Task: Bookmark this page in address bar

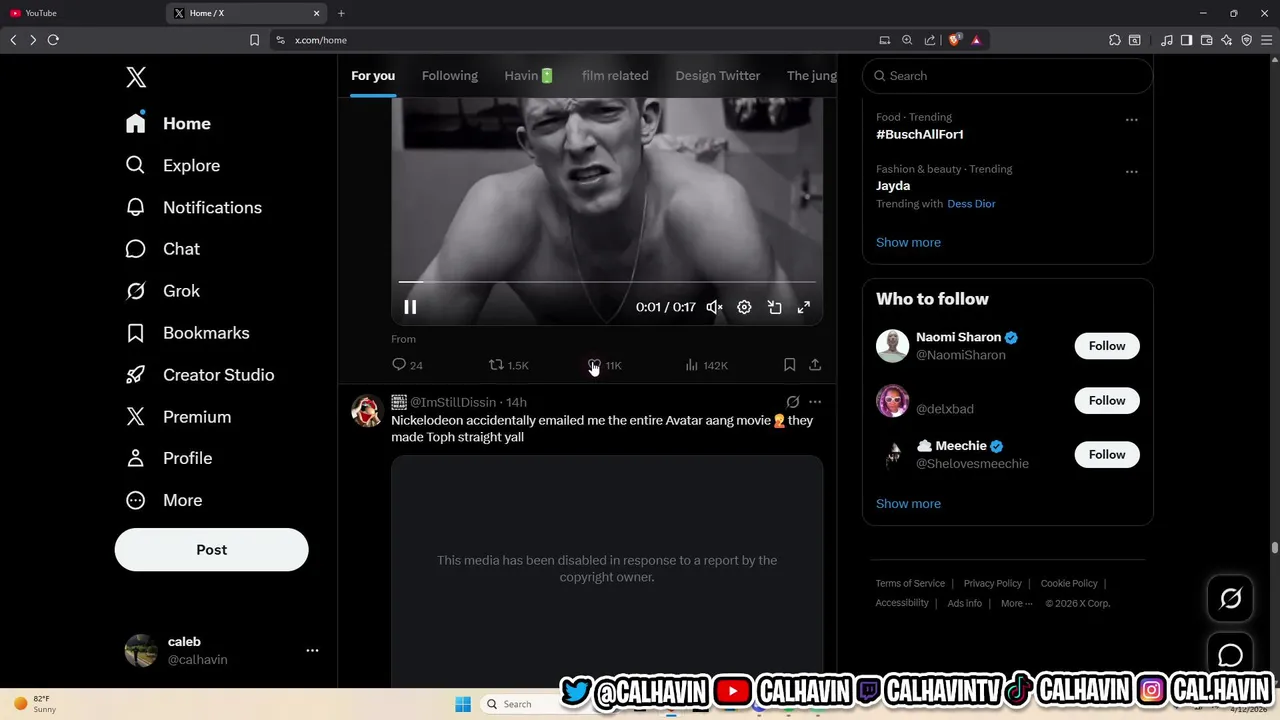Action: (x=254, y=40)
